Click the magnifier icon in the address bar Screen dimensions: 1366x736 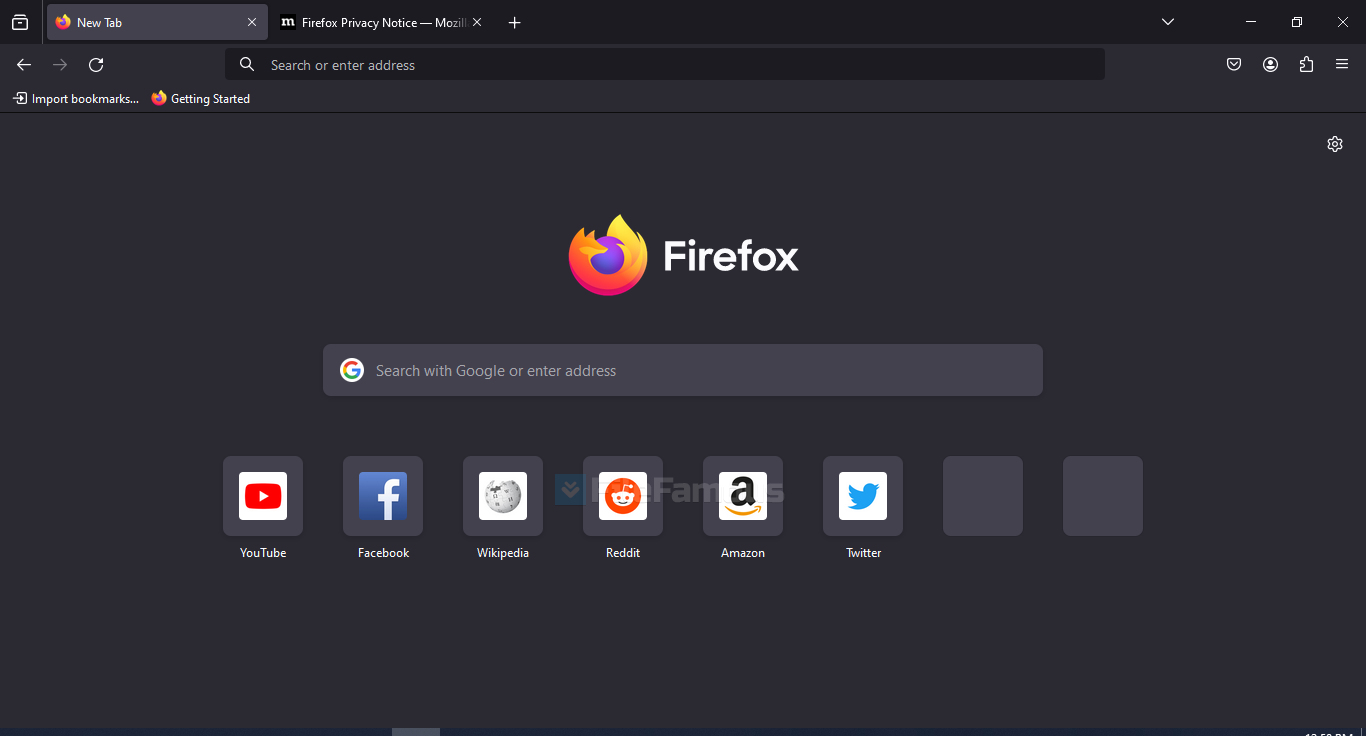(x=247, y=65)
